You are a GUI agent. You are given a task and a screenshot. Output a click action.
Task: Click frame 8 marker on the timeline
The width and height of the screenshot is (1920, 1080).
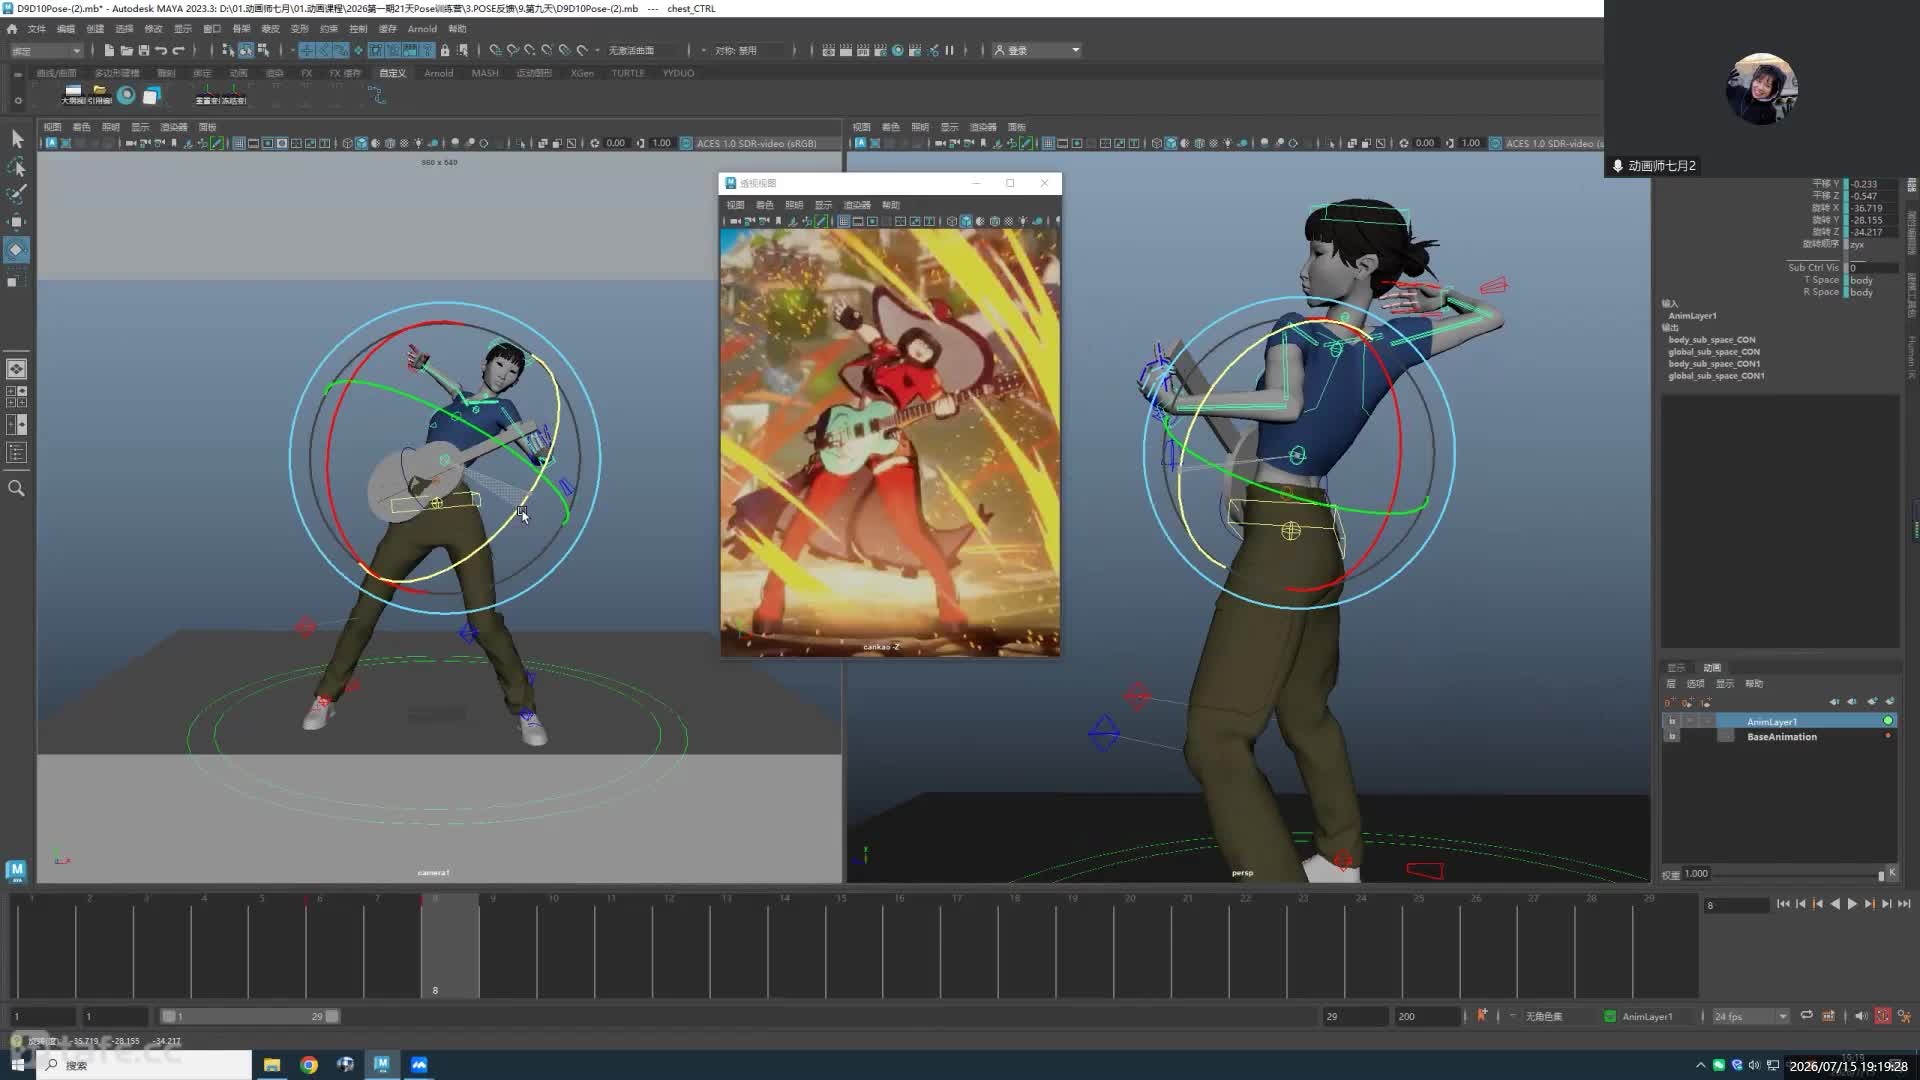(449, 945)
